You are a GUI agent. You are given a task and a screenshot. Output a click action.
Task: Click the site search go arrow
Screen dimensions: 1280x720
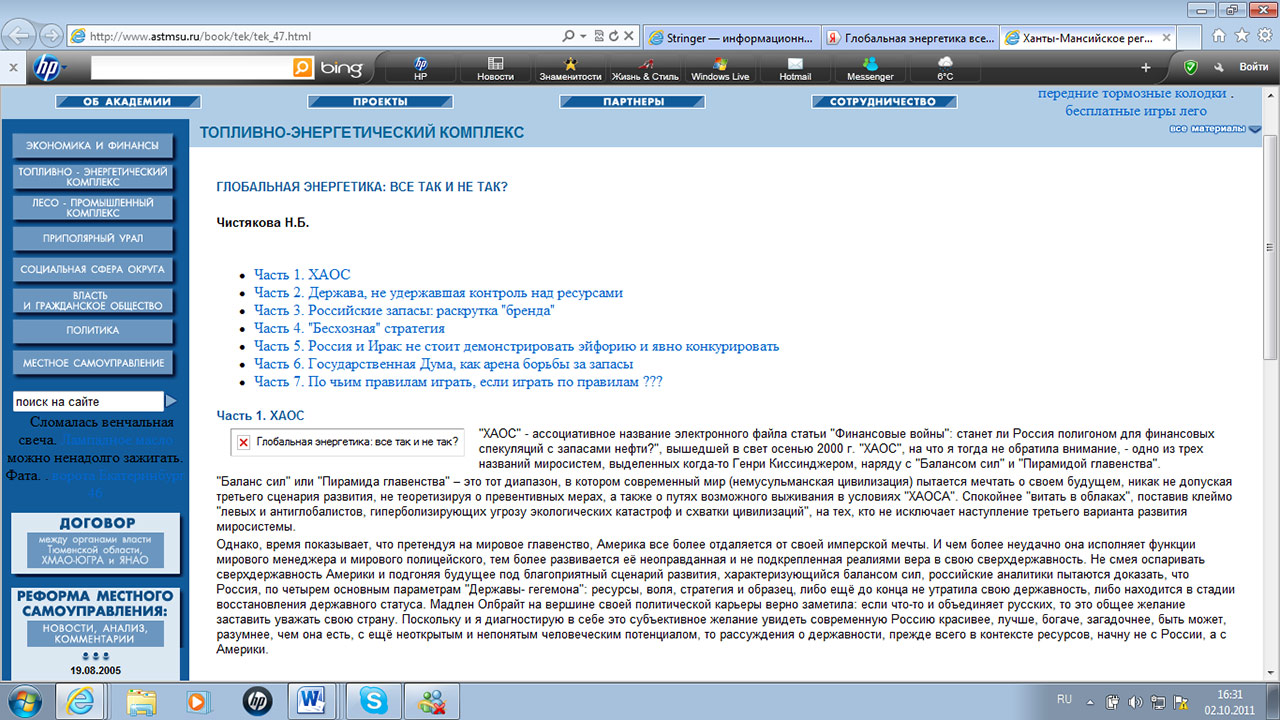click(171, 401)
